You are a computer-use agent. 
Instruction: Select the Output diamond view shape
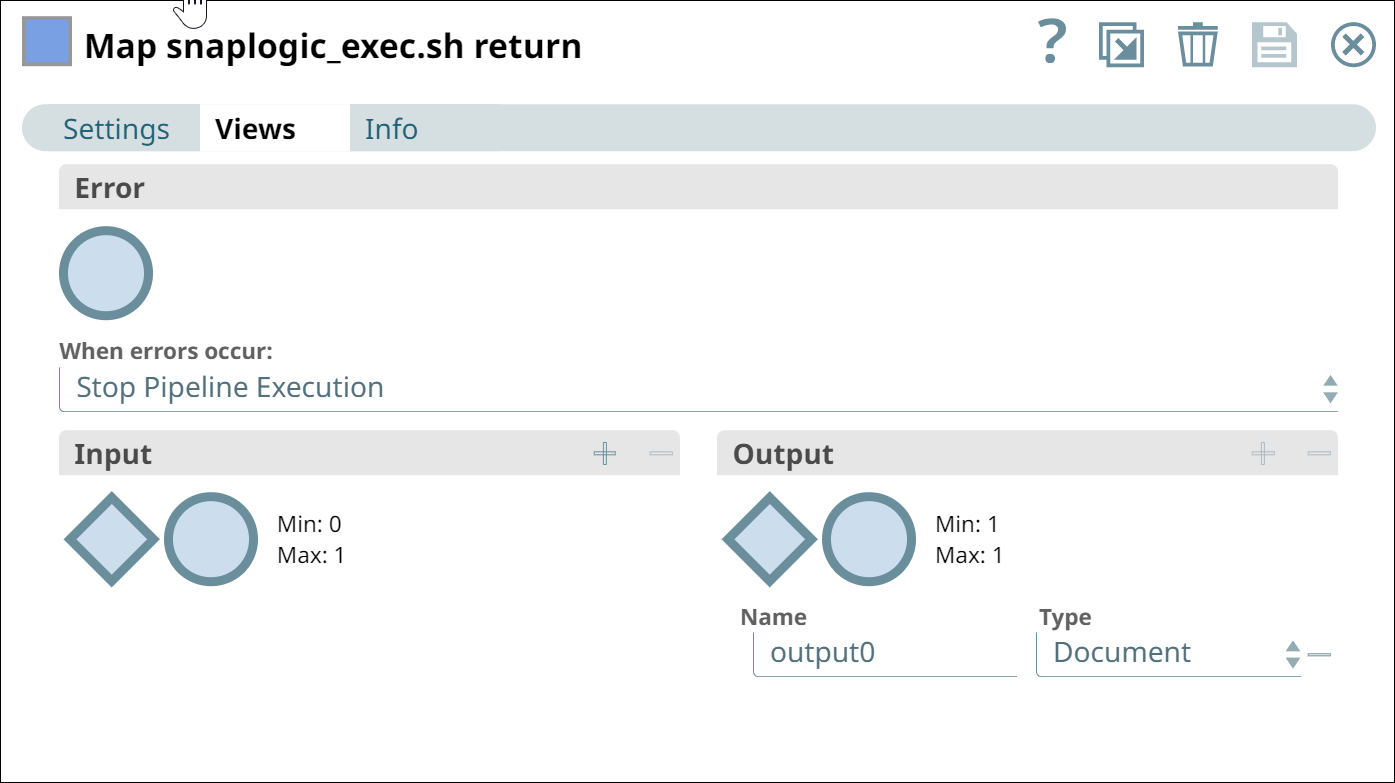pyautogui.click(x=770, y=539)
